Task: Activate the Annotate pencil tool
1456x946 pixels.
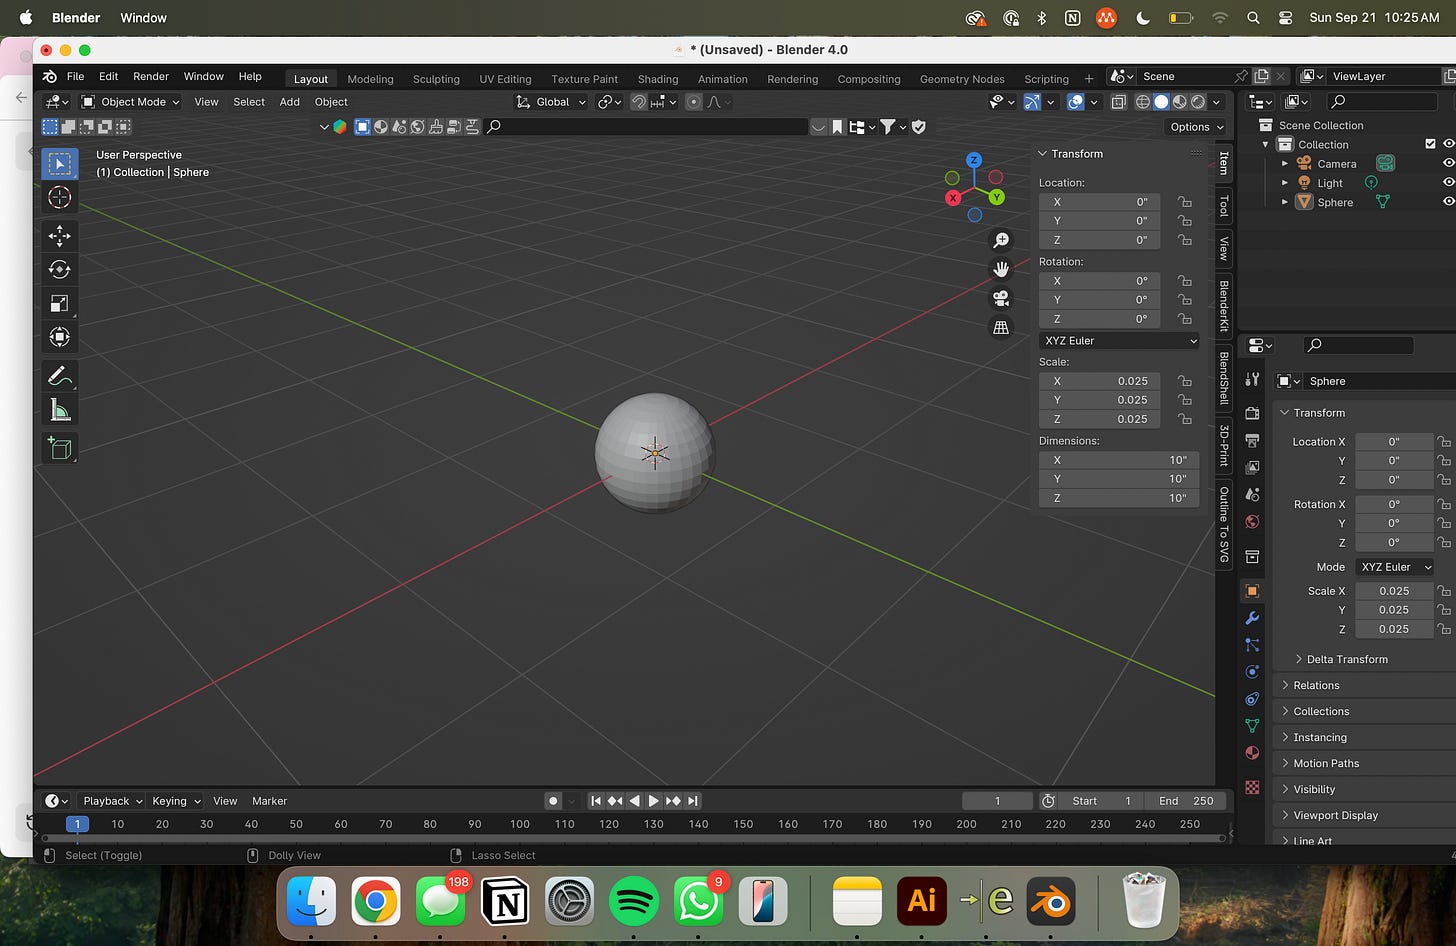Action: pos(59,376)
